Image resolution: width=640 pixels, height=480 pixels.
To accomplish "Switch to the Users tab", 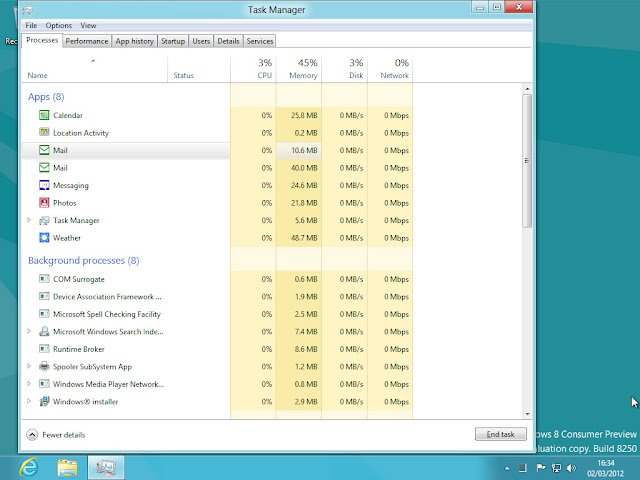I will pos(201,41).
